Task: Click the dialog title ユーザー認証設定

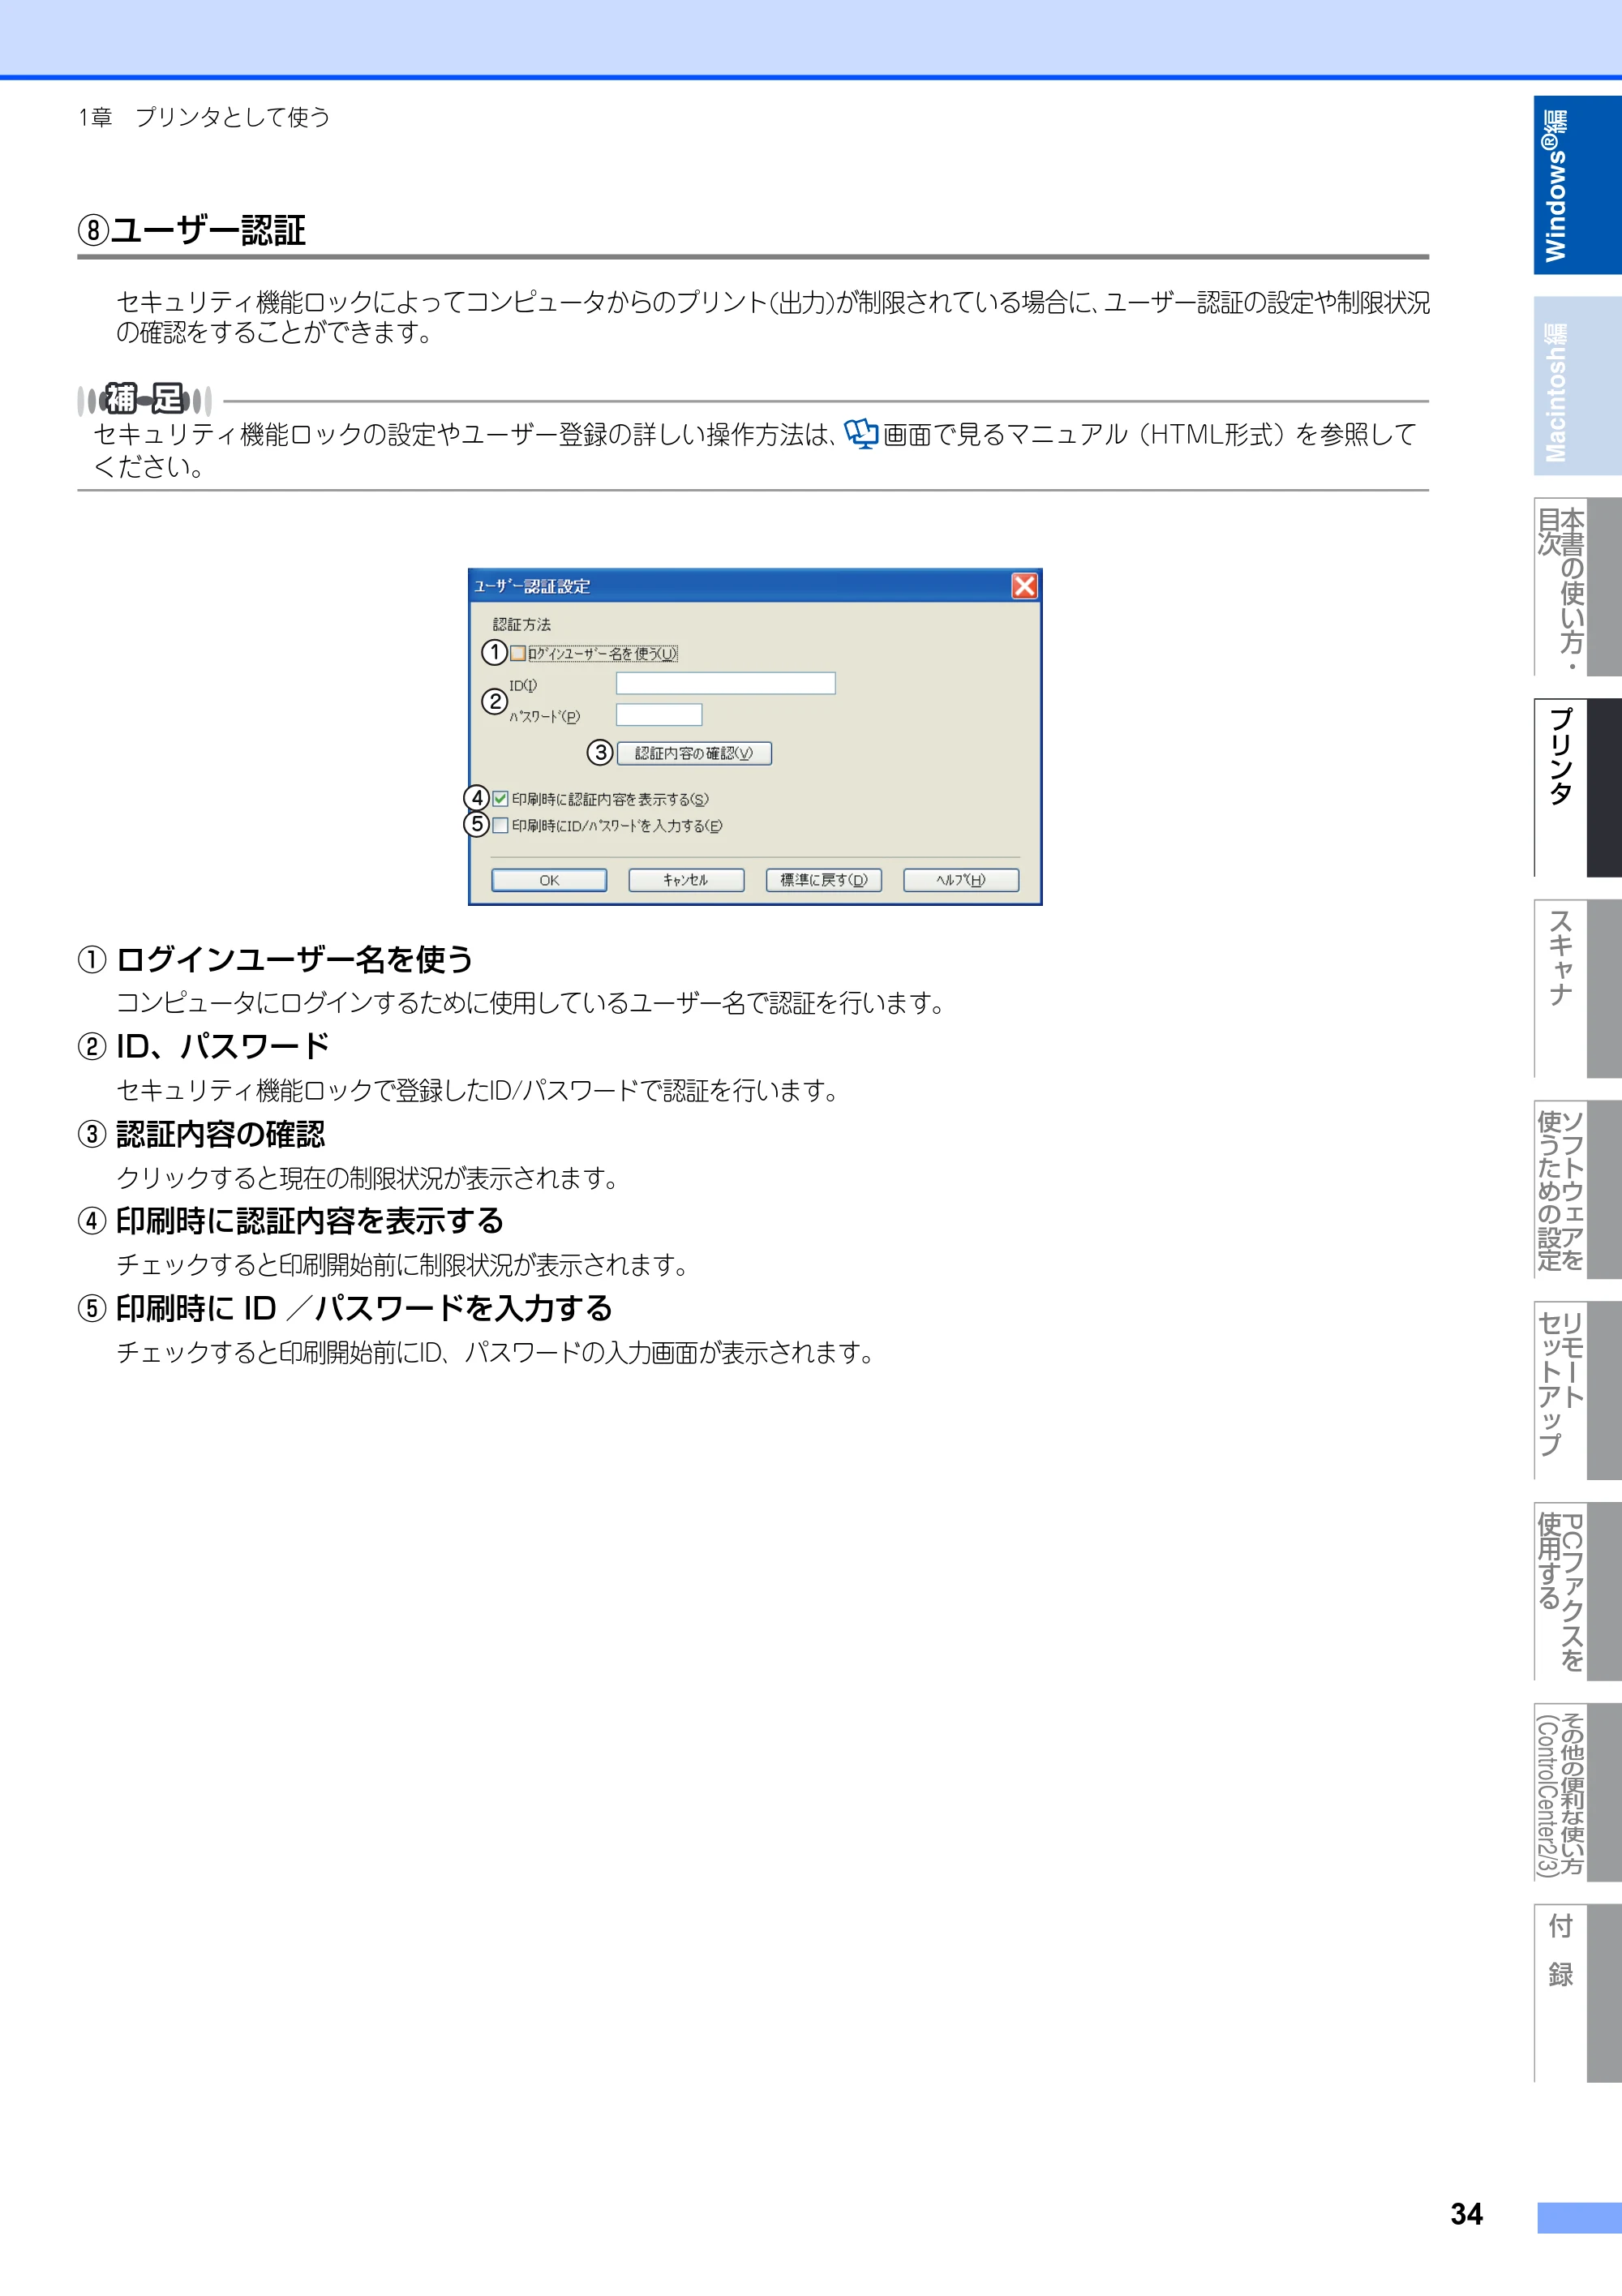Action: coord(532,586)
